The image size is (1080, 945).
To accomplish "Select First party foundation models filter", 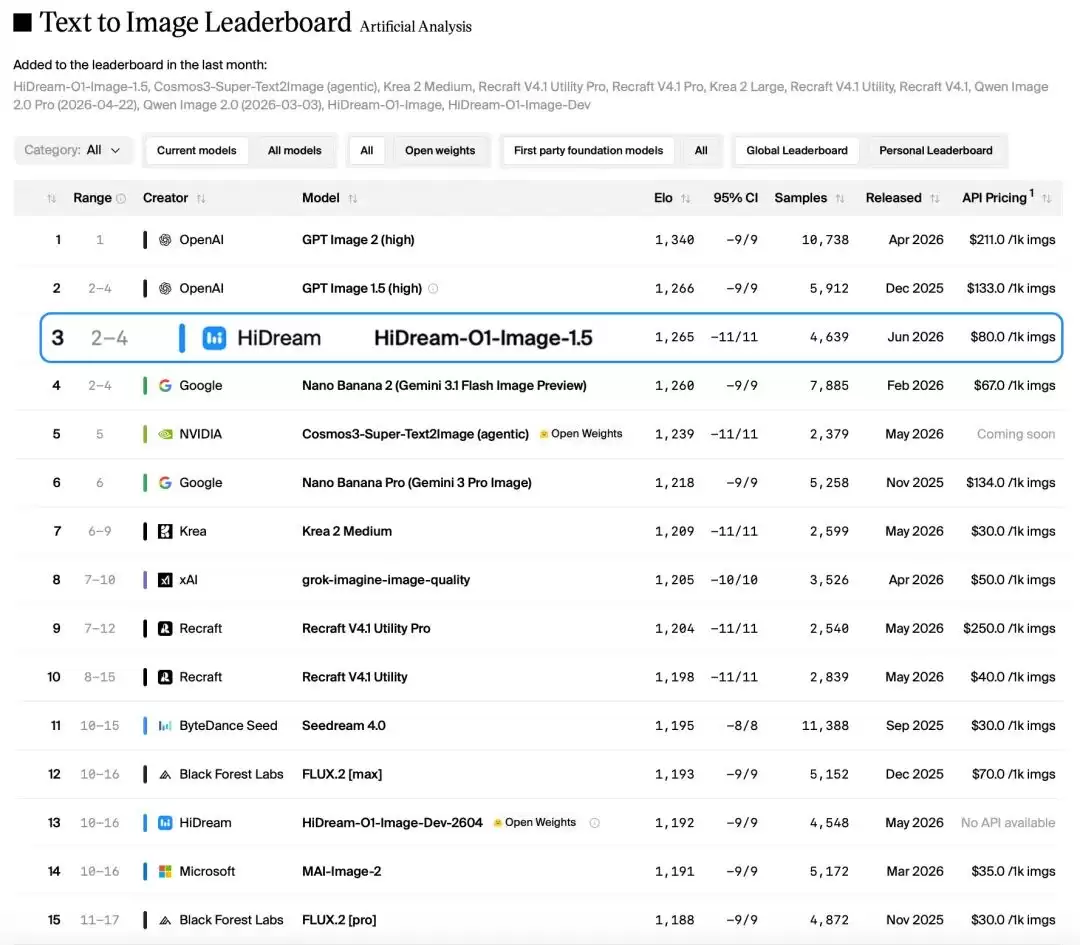I will coord(588,150).
